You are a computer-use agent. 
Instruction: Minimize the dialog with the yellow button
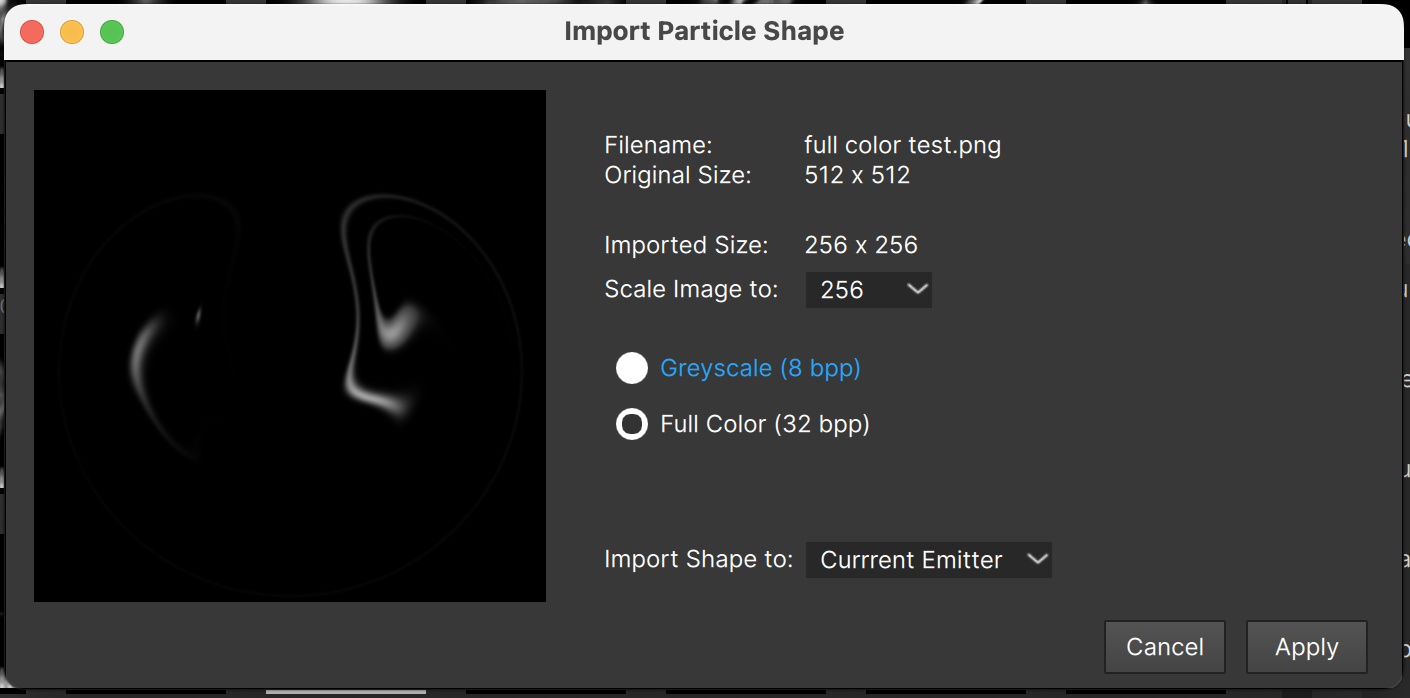click(72, 32)
